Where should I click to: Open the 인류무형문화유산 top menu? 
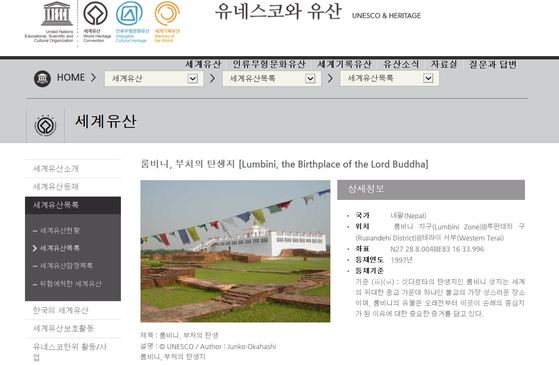click(269, 64)
